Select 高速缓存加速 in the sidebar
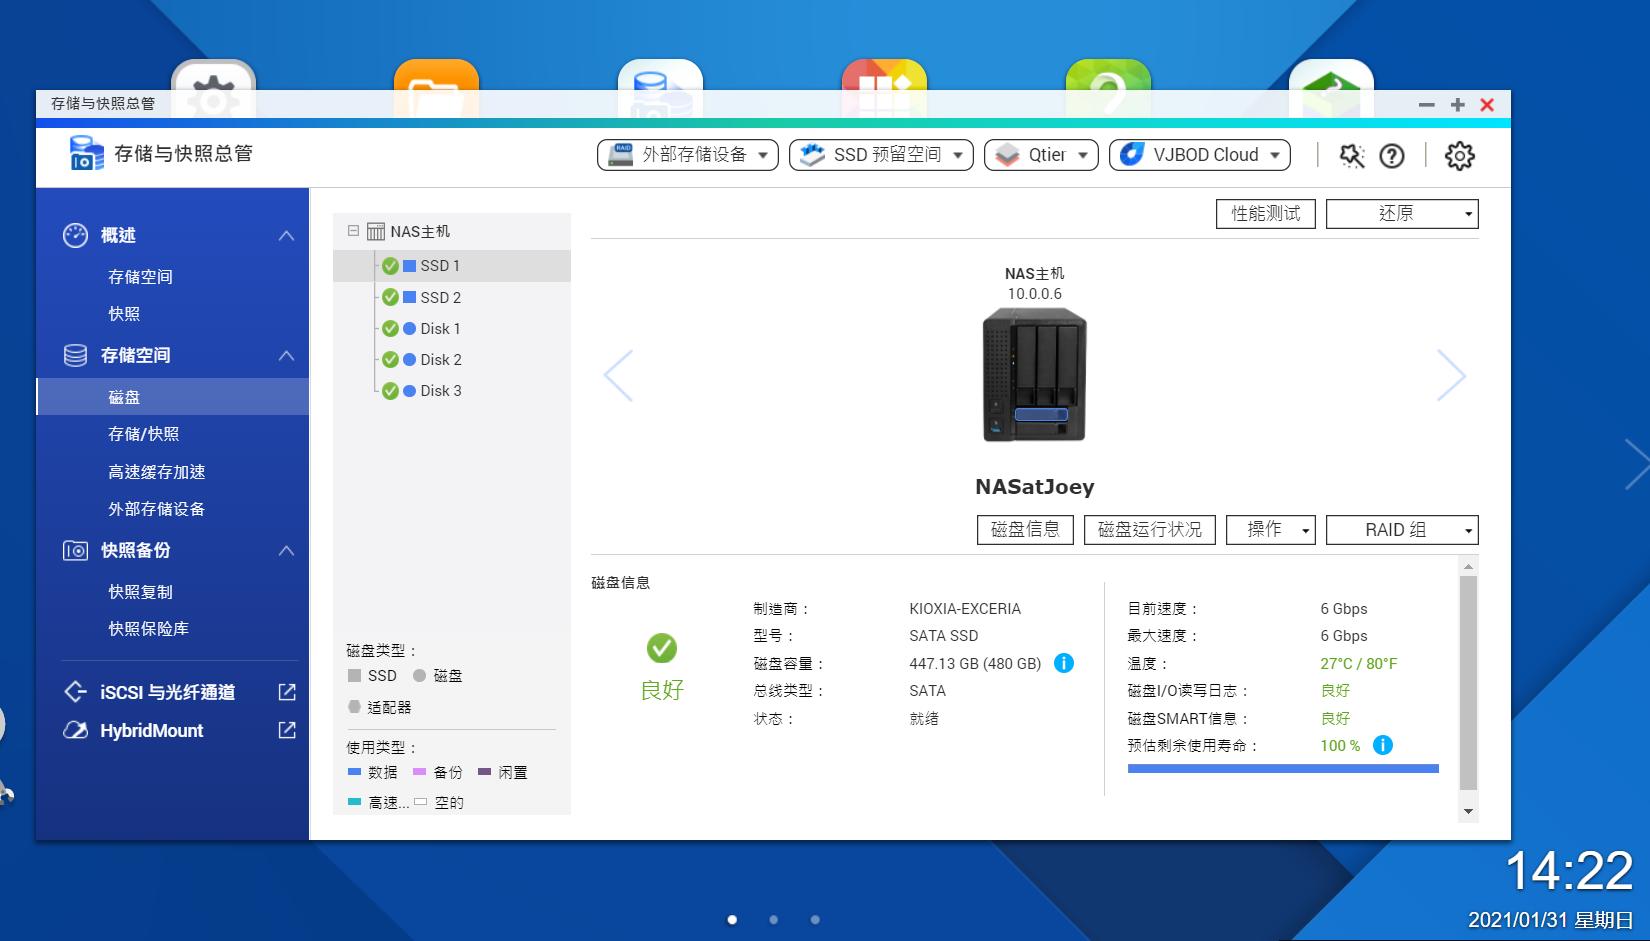The image size is (1650, 941). 155,472
